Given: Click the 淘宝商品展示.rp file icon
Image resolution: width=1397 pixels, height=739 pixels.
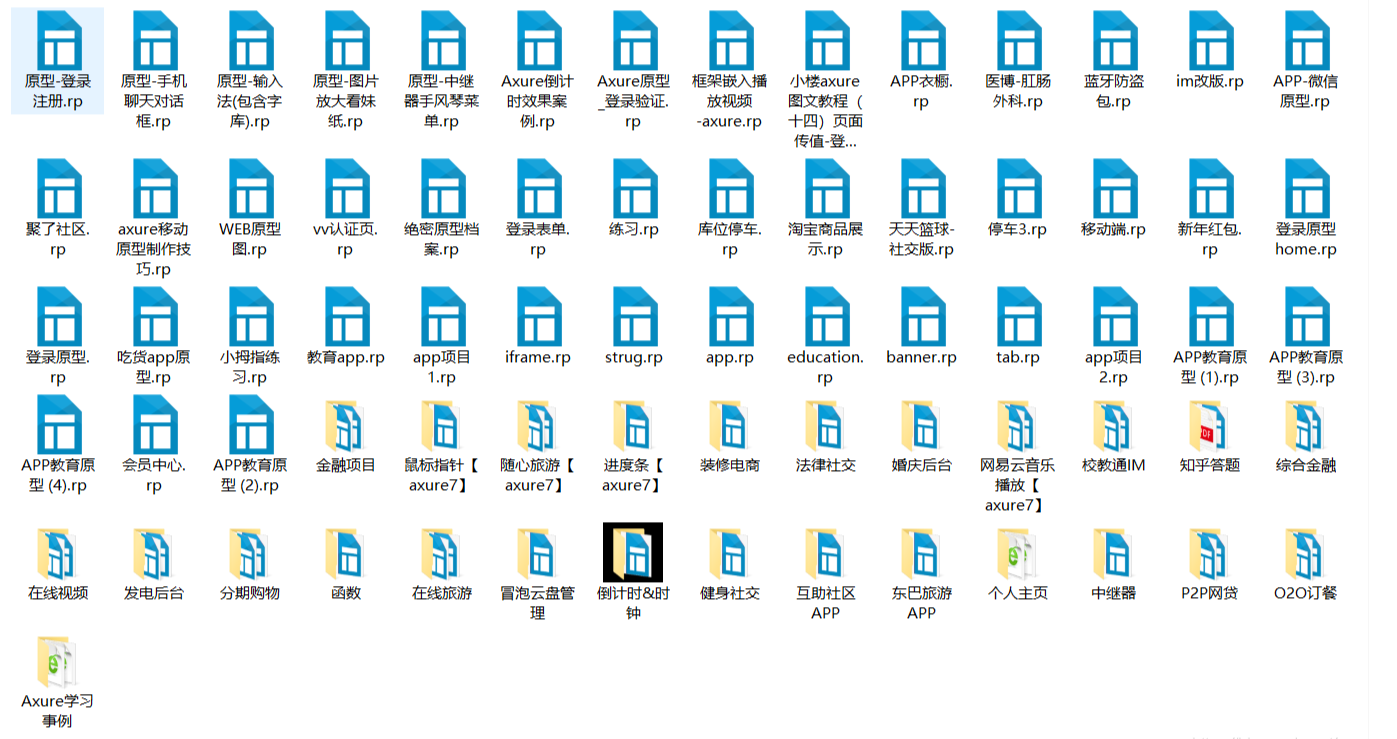Looking at the screenshot, I should (827, 188).
